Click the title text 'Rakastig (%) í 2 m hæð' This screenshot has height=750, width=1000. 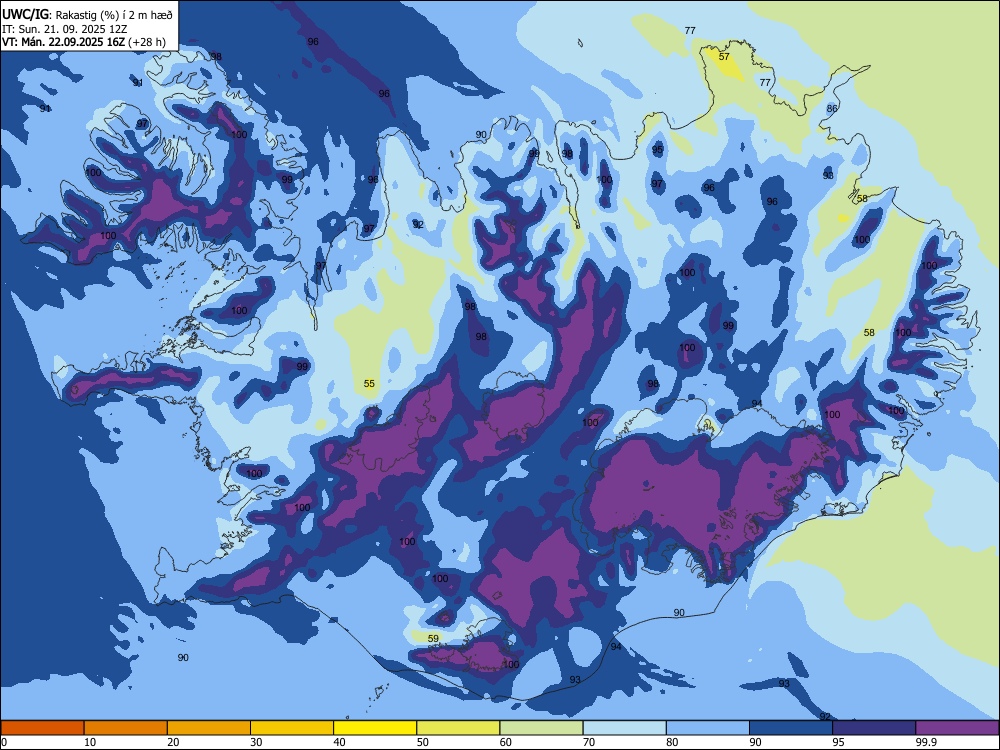(114, 15)
